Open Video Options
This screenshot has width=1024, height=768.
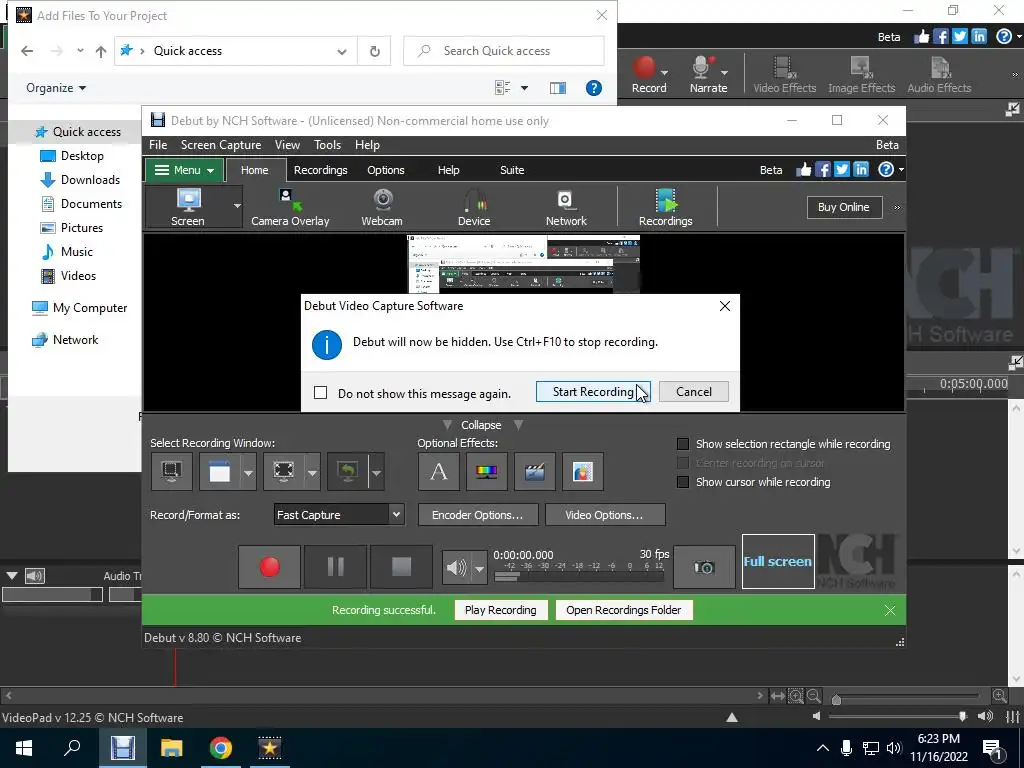605,515
